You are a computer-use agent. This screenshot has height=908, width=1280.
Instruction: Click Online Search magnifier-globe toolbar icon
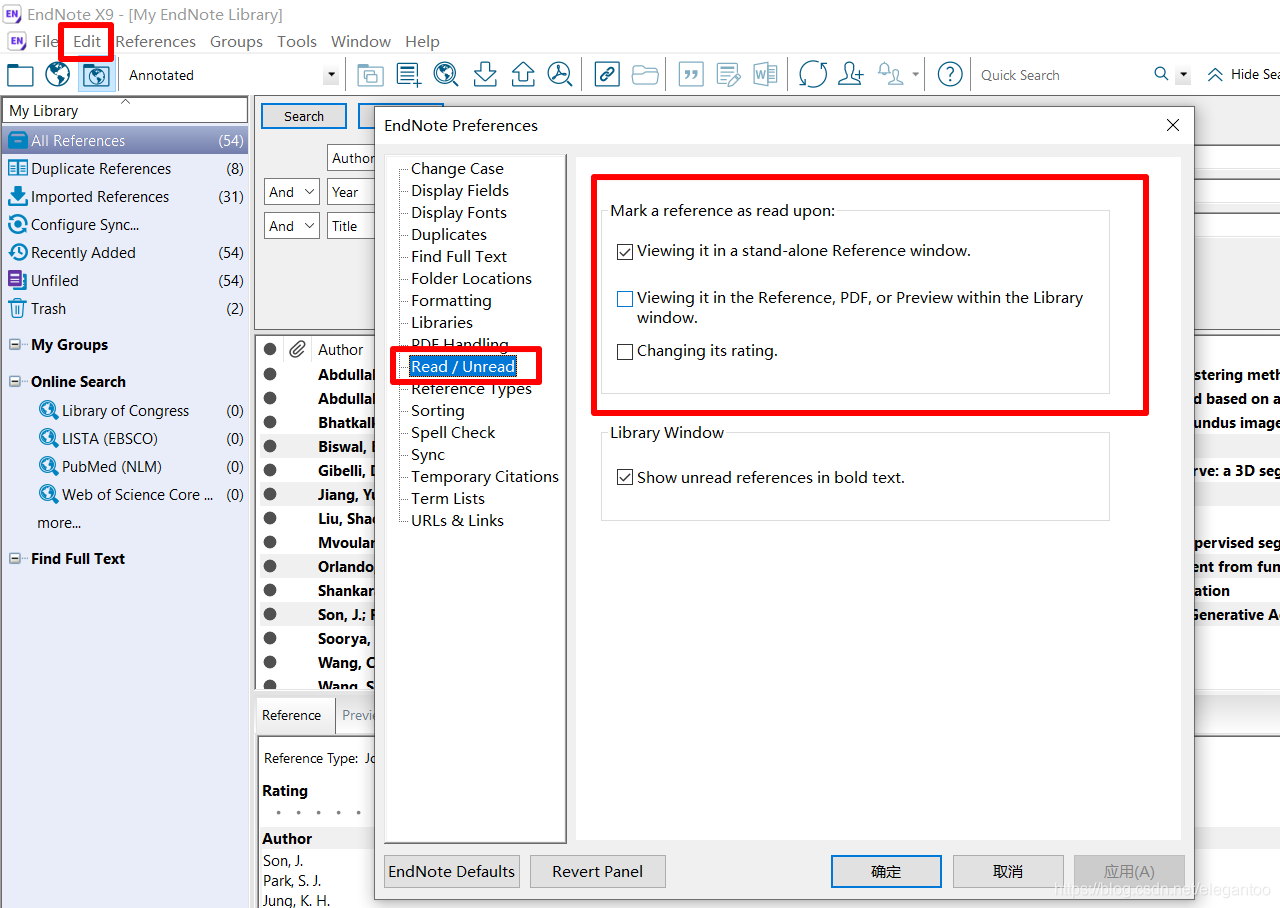pyautogui.click(x=446, y=74)
